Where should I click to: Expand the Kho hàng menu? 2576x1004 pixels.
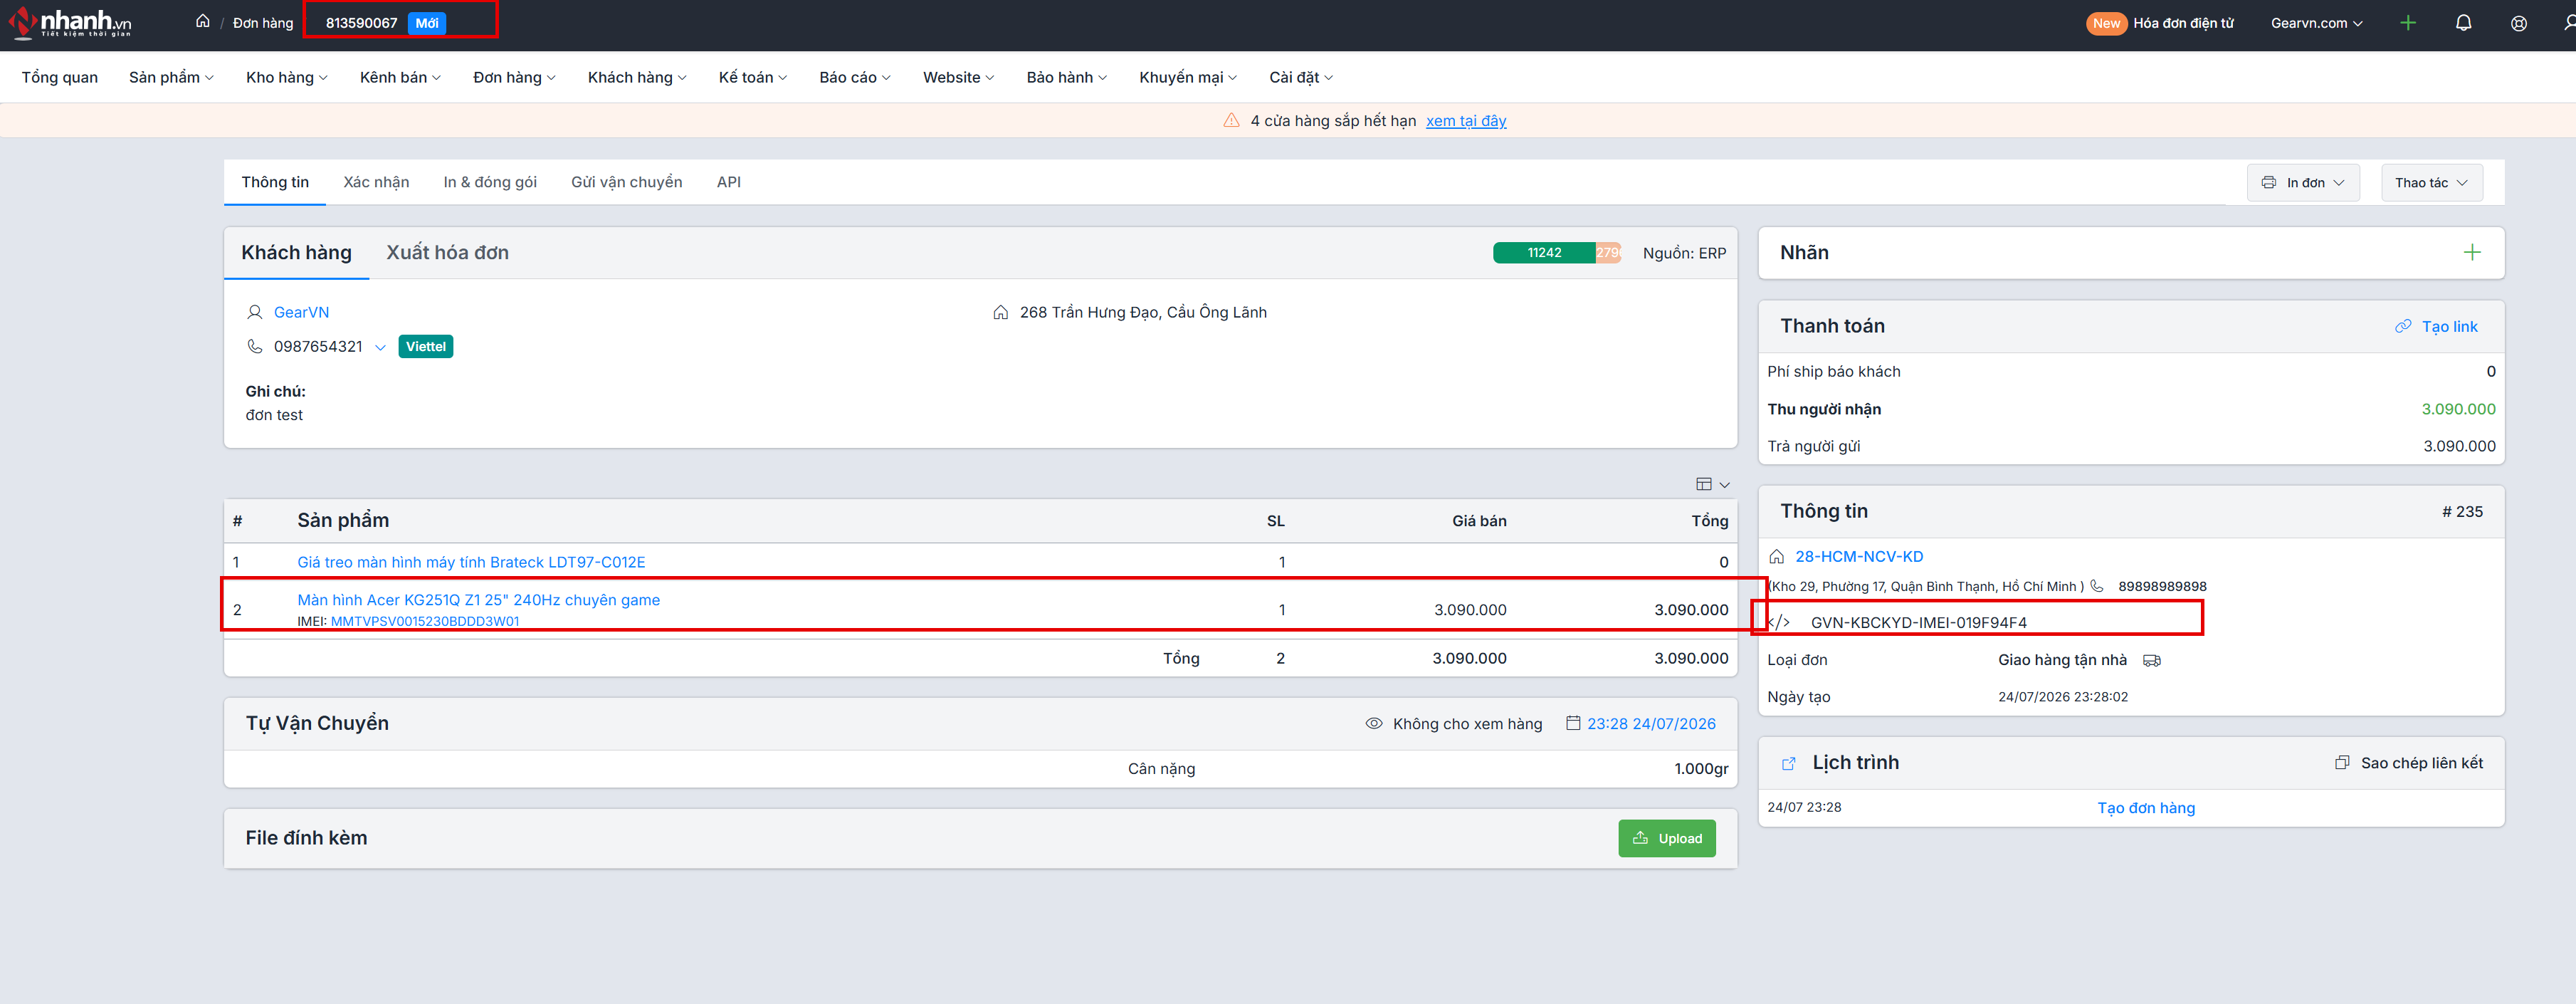[286, 78]
